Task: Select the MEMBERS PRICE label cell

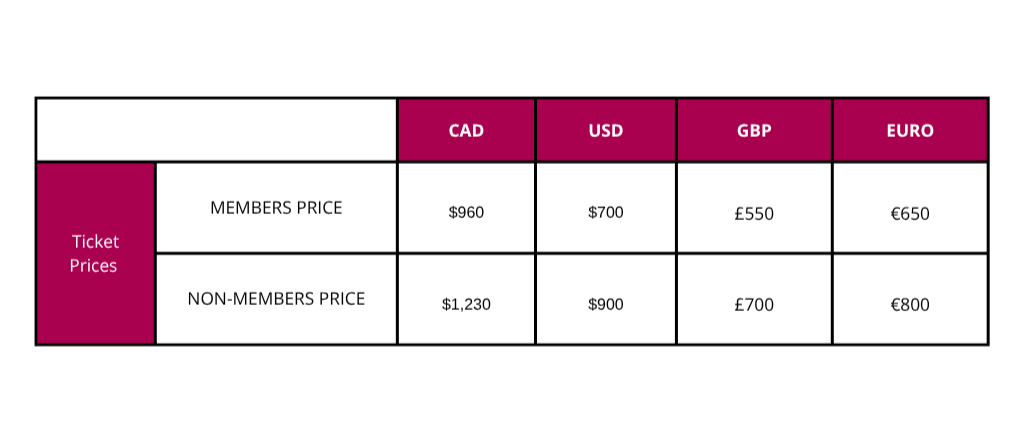Action: [276, 208]
